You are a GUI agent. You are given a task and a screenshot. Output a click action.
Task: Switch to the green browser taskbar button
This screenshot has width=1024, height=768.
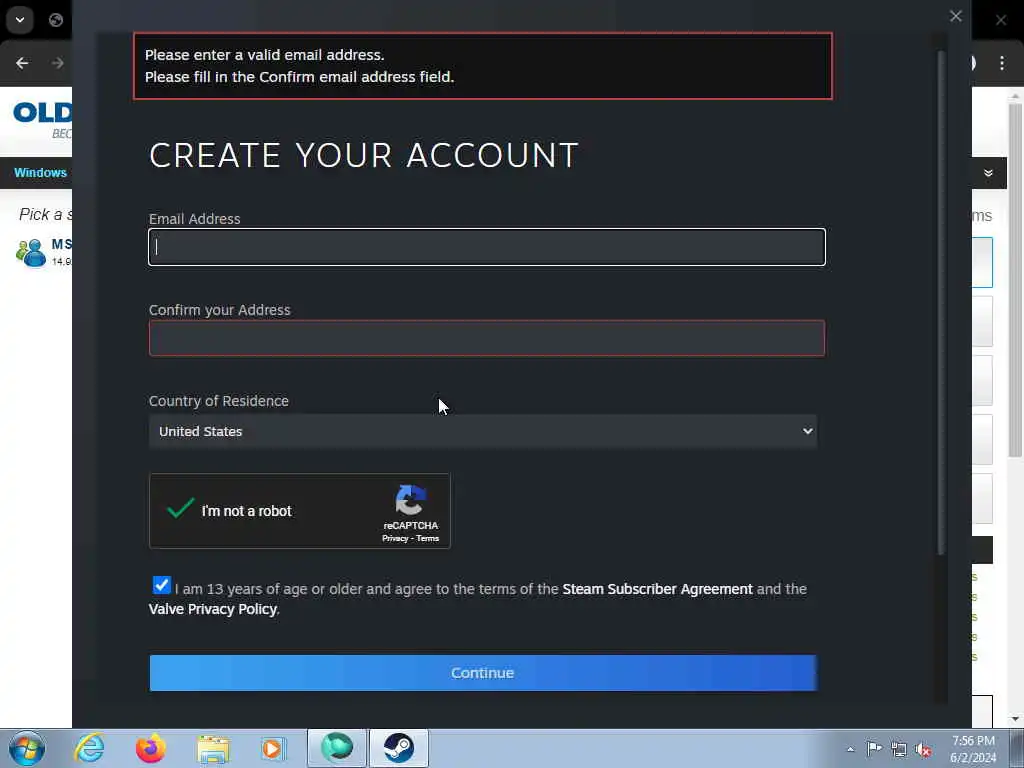(x=337, y=748)
